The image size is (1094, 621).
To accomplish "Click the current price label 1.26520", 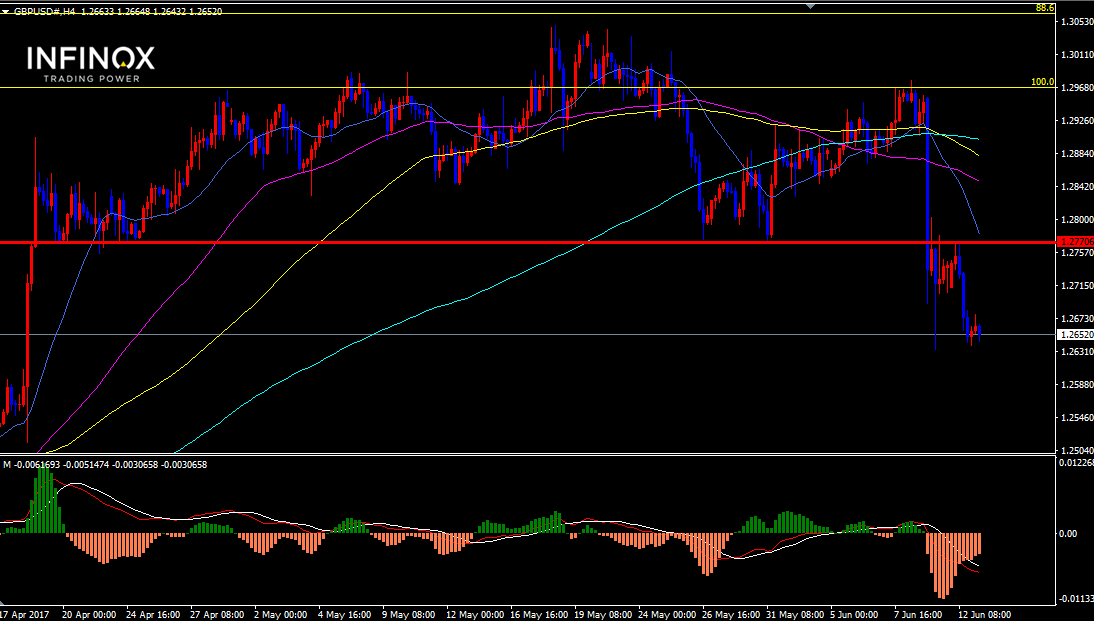I will tap(1076, 334).
